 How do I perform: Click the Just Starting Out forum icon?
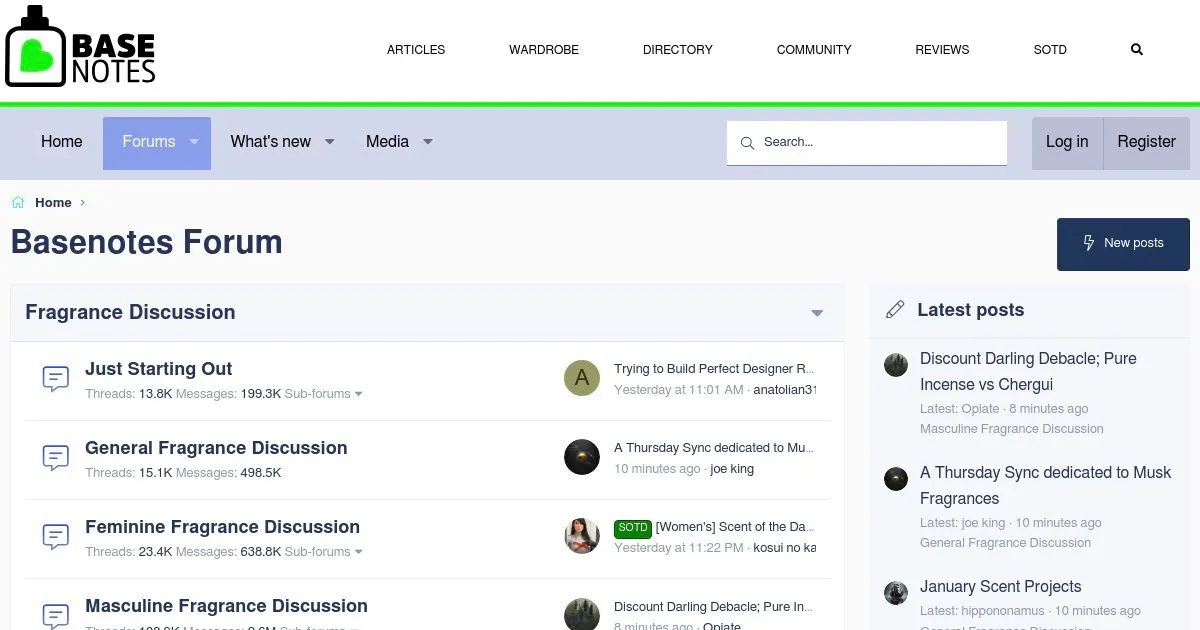56,379
